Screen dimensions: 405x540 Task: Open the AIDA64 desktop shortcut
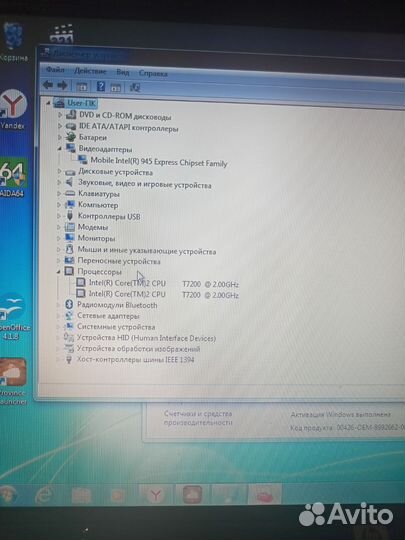[x=12, y=178]
